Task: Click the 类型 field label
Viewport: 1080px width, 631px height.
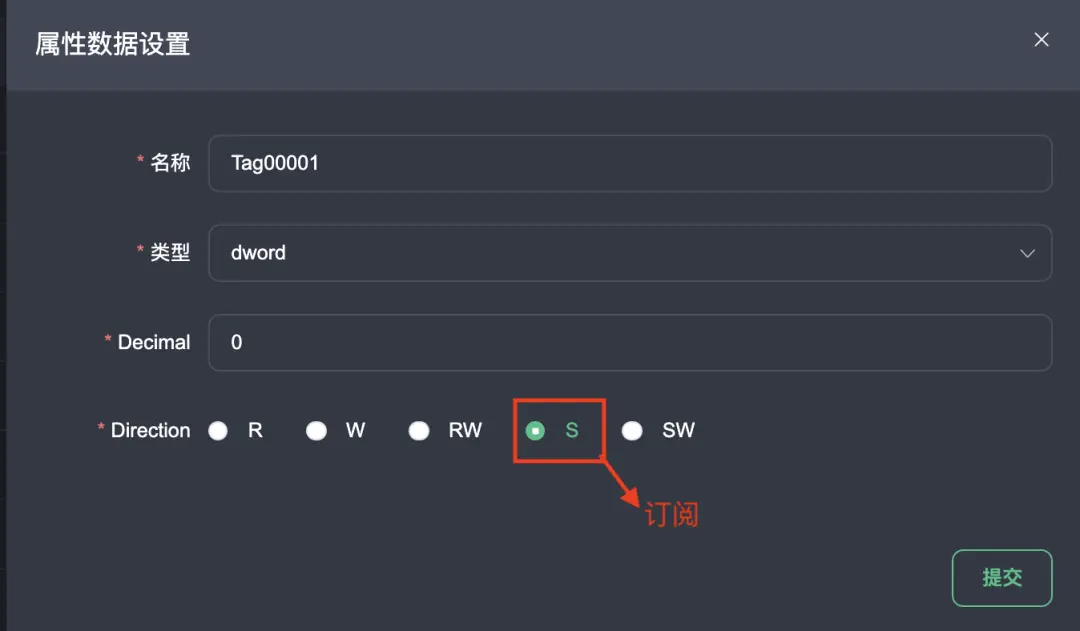Action: click(170, 253)
